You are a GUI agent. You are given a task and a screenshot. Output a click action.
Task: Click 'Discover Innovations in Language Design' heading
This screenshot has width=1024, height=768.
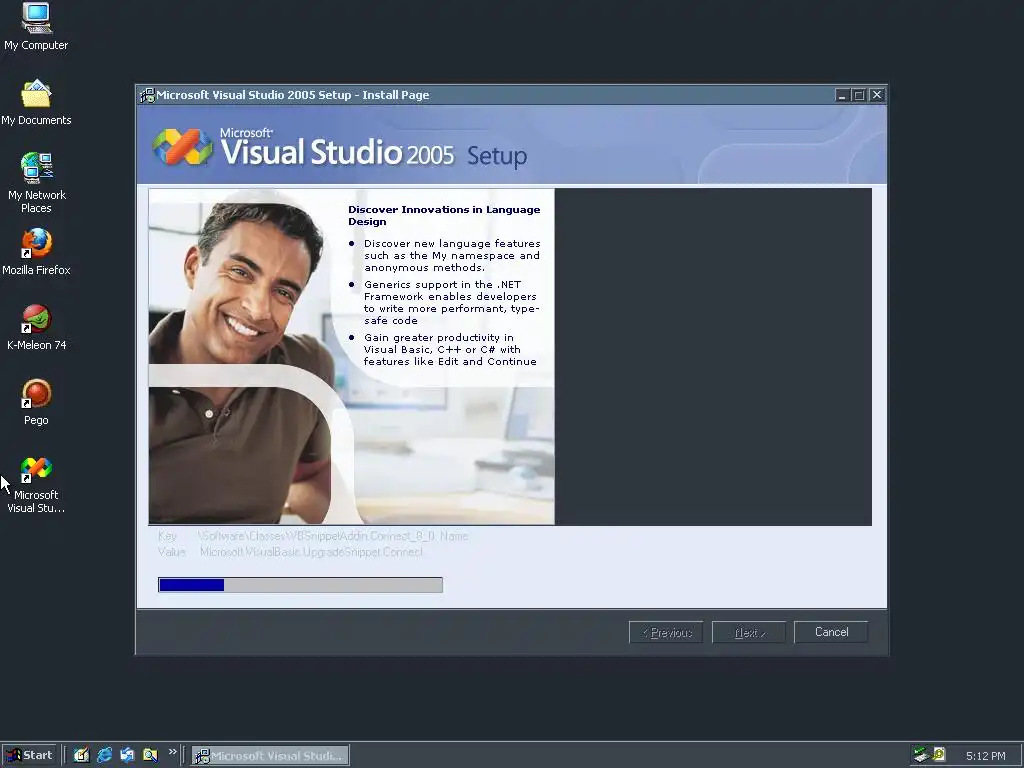[444, 216]
